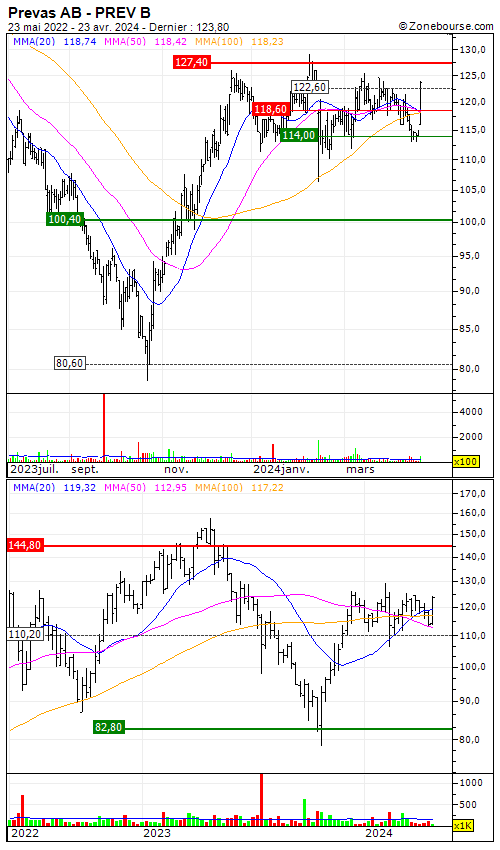This screenshot has height=850, width=500.
Task: Click the 2022 axis label in lower chart
Action: (25, 833)
